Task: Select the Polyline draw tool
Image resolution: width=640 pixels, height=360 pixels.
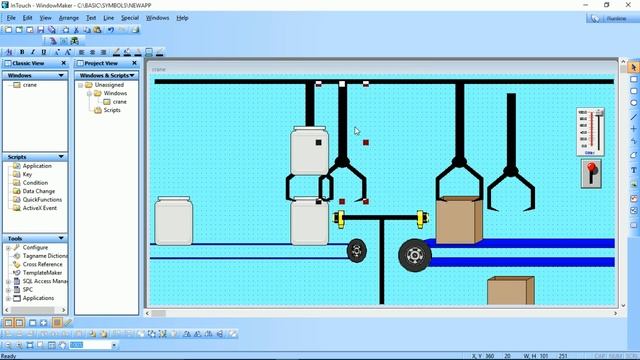Action: 633,141
